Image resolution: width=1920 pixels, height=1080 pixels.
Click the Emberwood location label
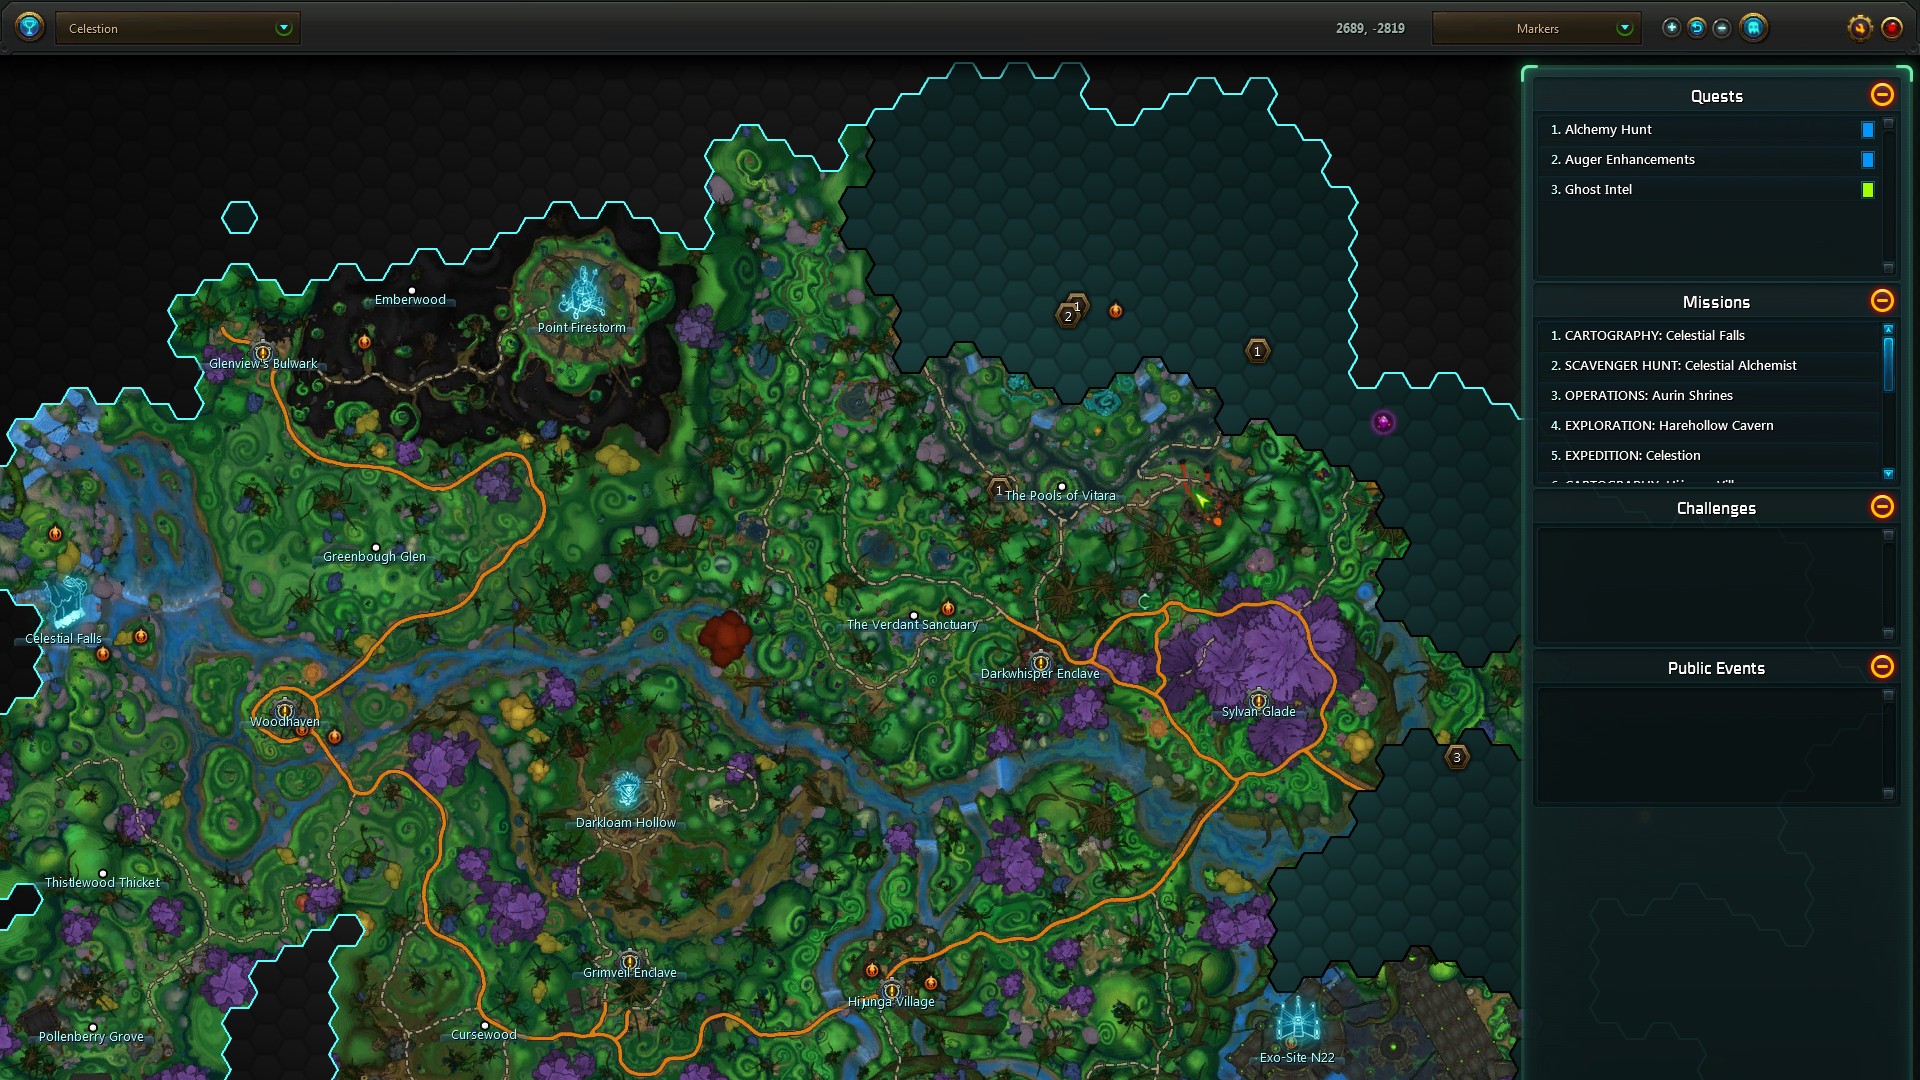point(410,300)
